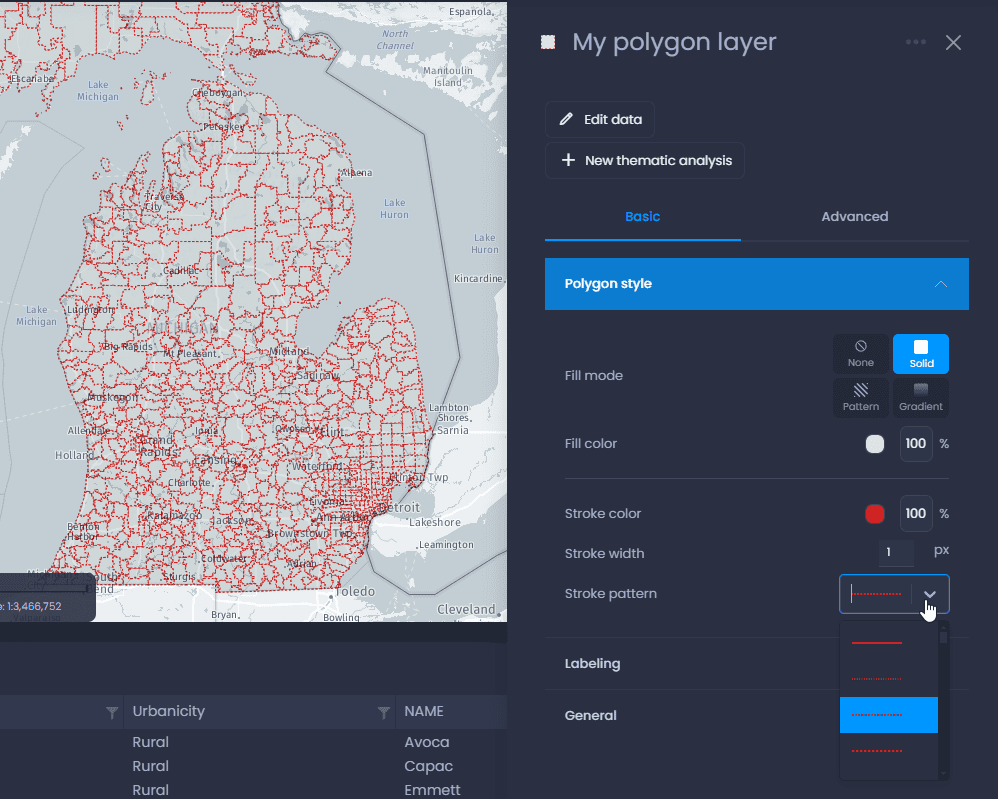998x799 pixels.
Task: Select the Emmett cell in table
Action: [x=432, y=790]
